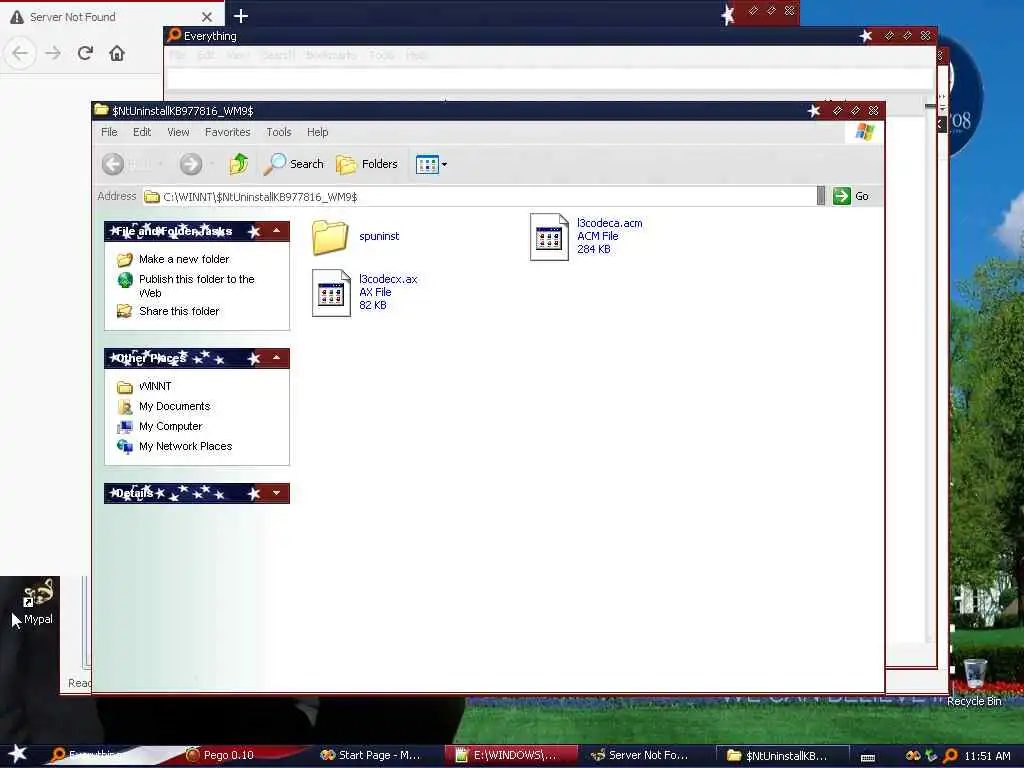Screen dimensions: 1024x768
Task: Go to WINNT in Other Places
Action: (x=155, y=387)
